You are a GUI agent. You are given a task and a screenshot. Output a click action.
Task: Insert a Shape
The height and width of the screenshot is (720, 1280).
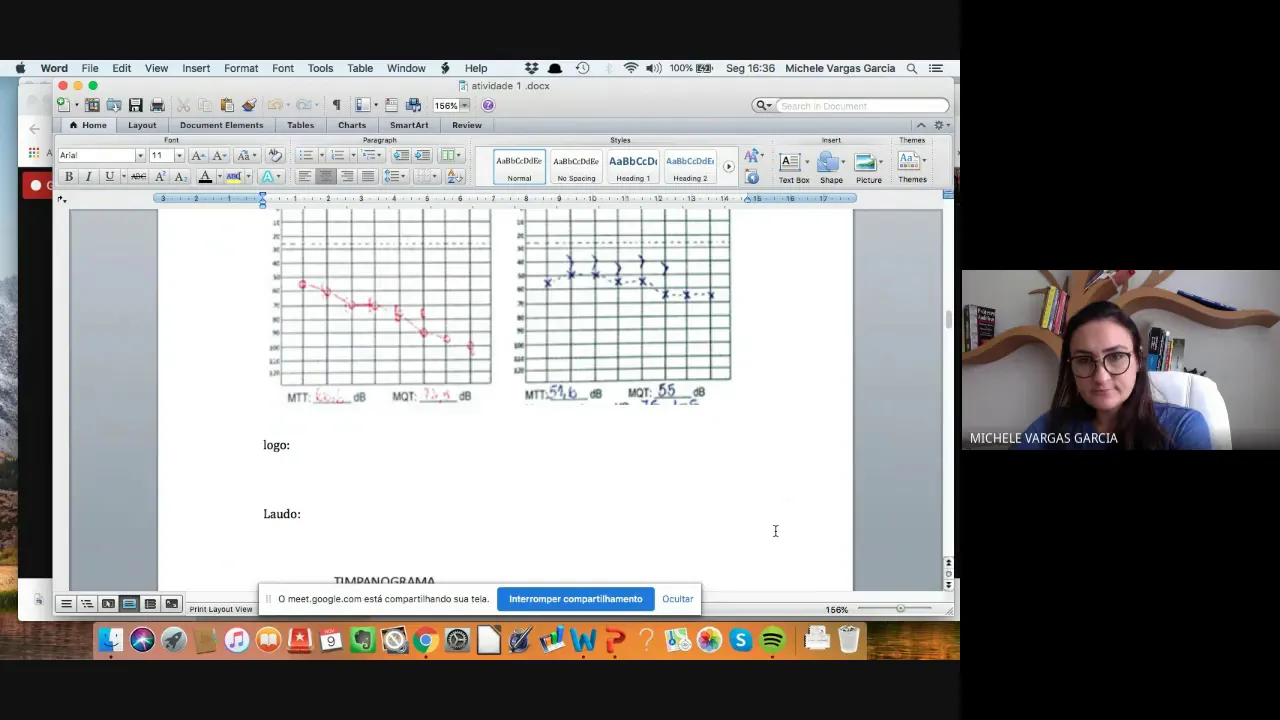831,166
